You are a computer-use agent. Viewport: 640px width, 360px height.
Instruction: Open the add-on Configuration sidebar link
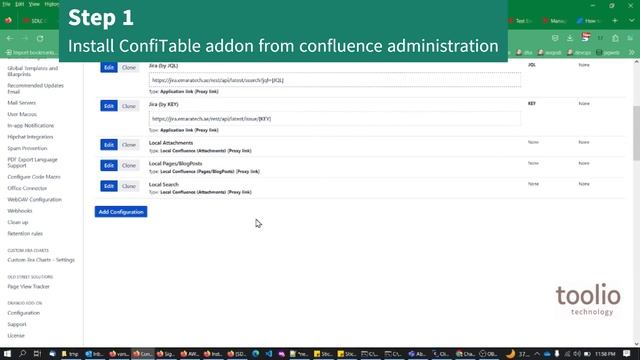coord(24,313)
